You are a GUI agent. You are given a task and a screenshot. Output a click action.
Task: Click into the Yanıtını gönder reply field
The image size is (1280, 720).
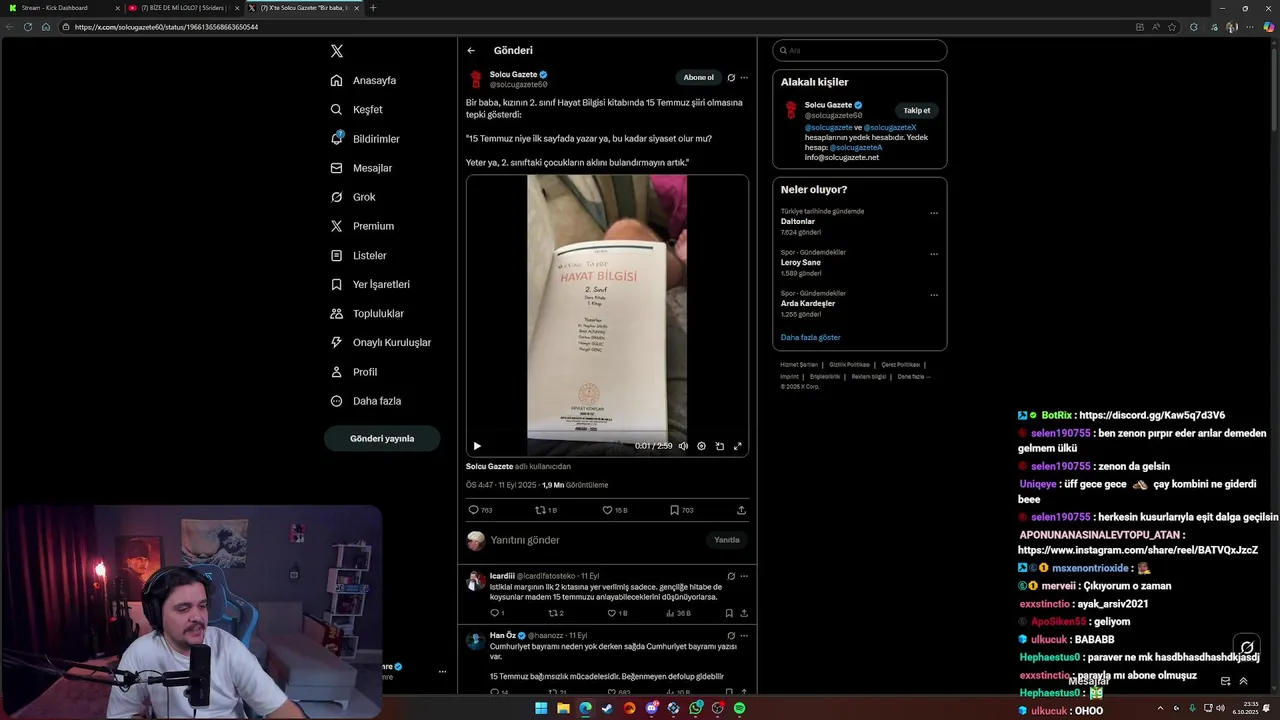(x=595, y=540)
